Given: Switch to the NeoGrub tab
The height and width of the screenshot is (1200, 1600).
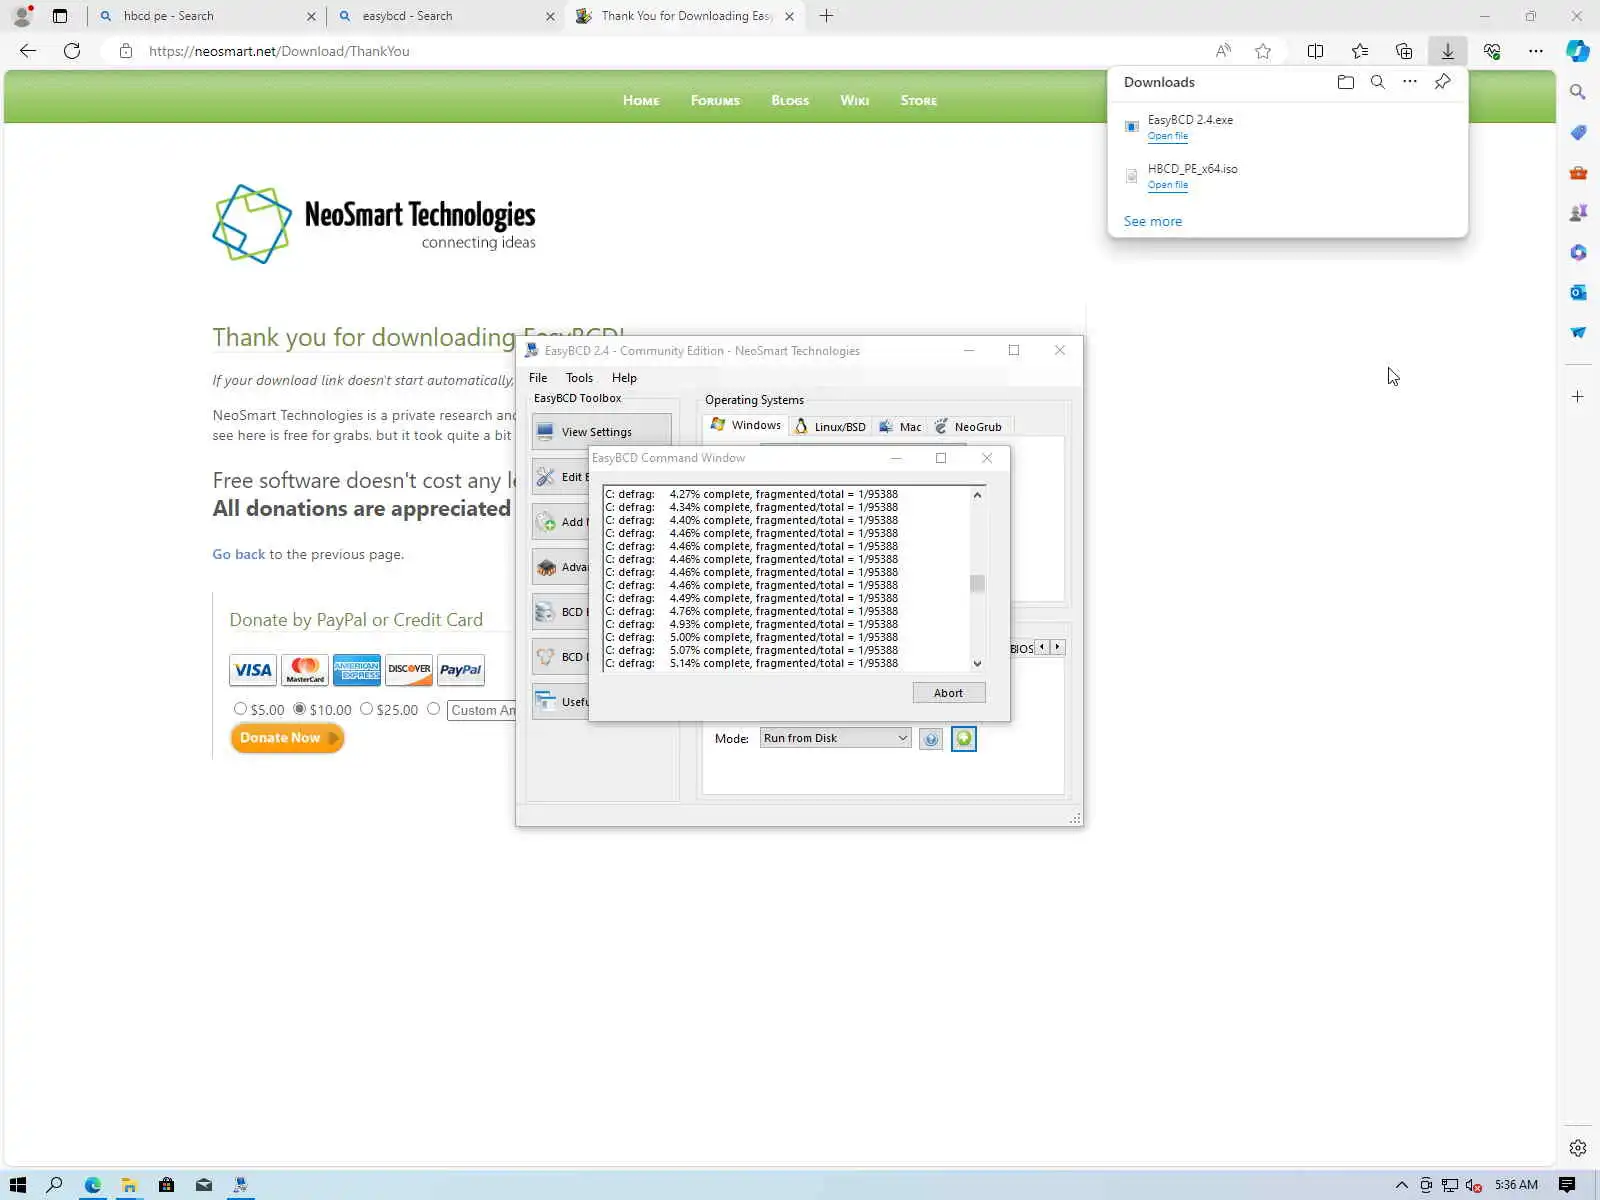Looking at the screenshot, I should [x=968, y=427].
